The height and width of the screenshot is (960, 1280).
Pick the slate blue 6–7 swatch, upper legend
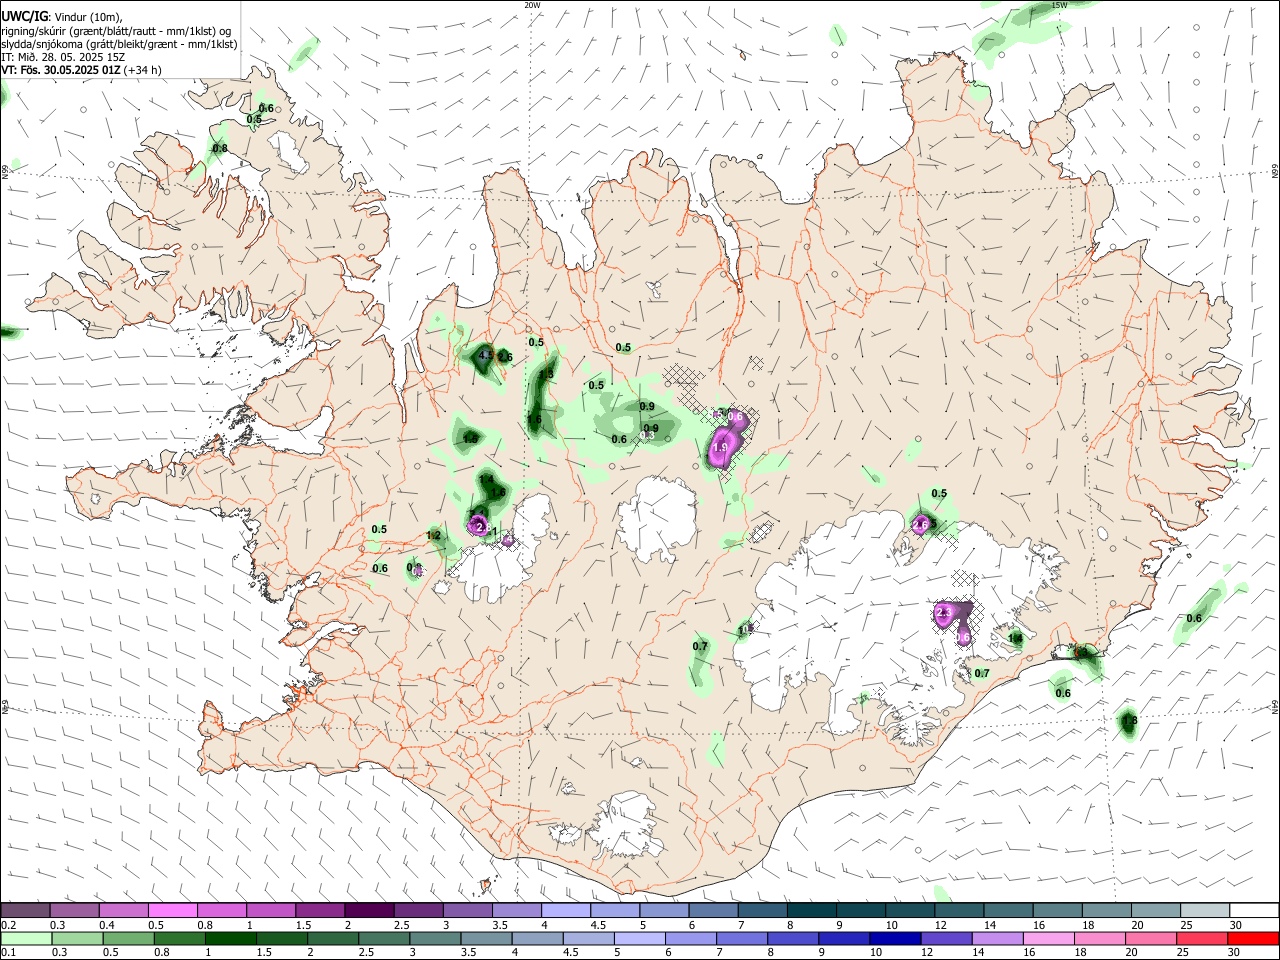713,910
